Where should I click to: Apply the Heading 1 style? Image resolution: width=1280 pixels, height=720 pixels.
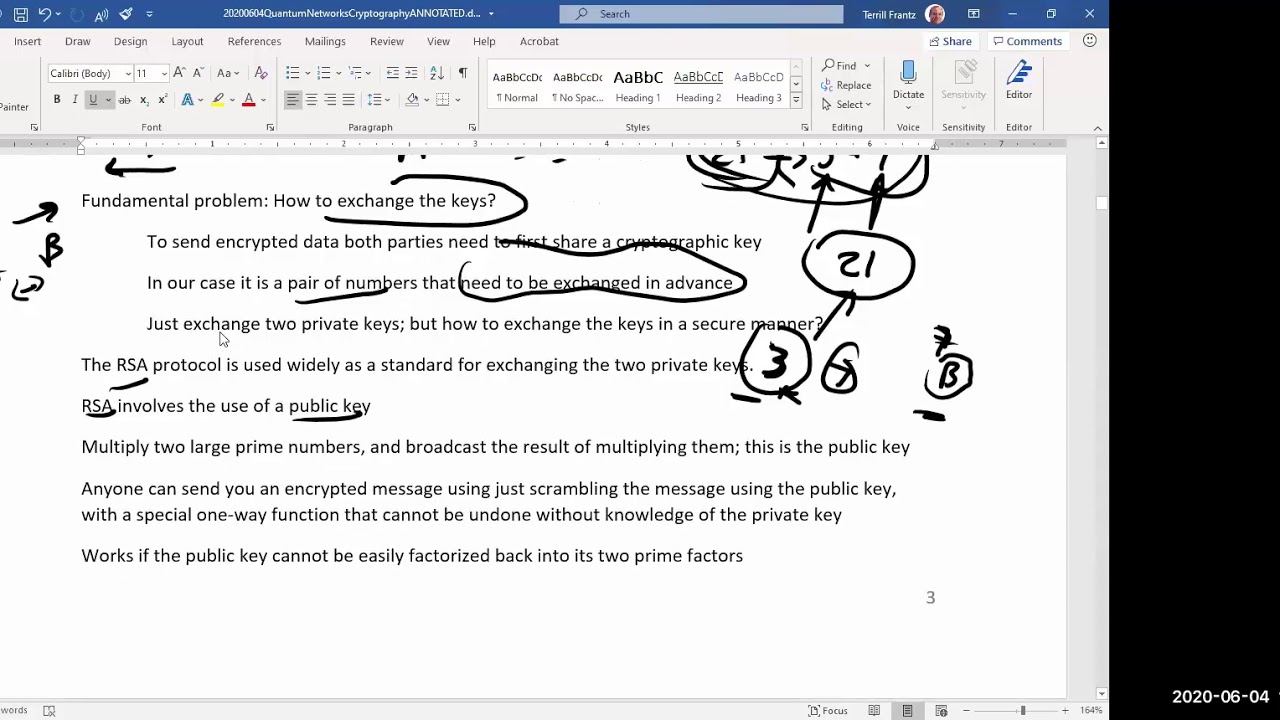(638, 86)
